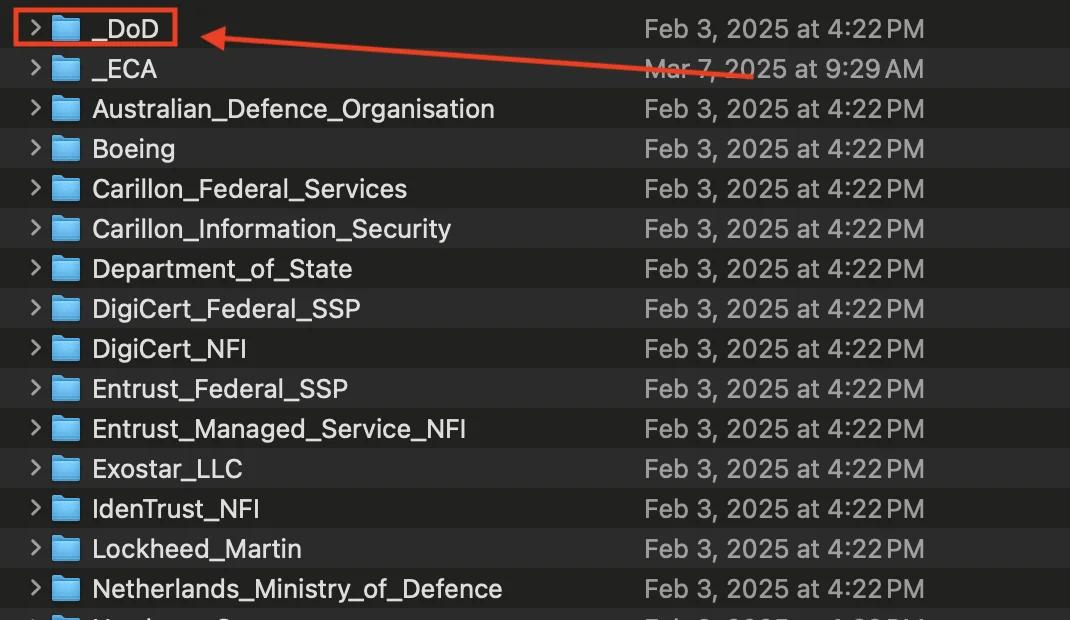Expand the Exostar_LLC folder chevron
This screenshot has height=620, width=1070.
pos(35,468)
